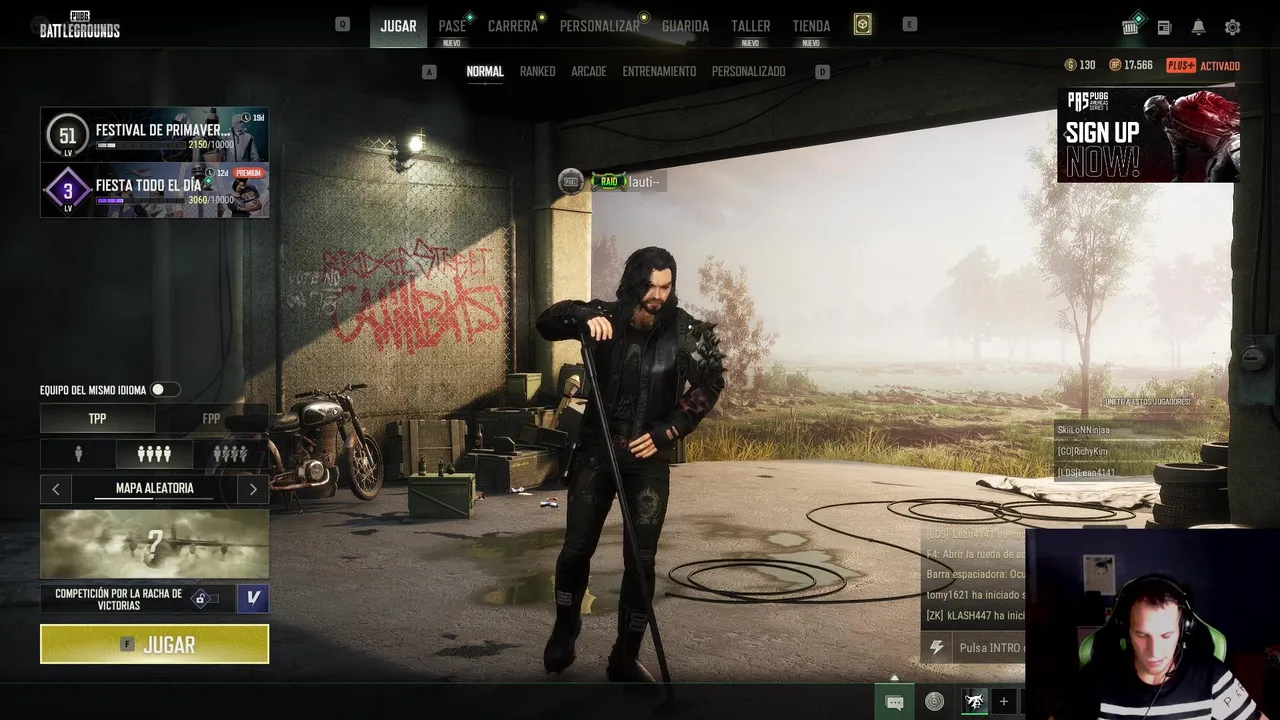
Task: Go to previous map with left arrow
Action: coord(56,489)
